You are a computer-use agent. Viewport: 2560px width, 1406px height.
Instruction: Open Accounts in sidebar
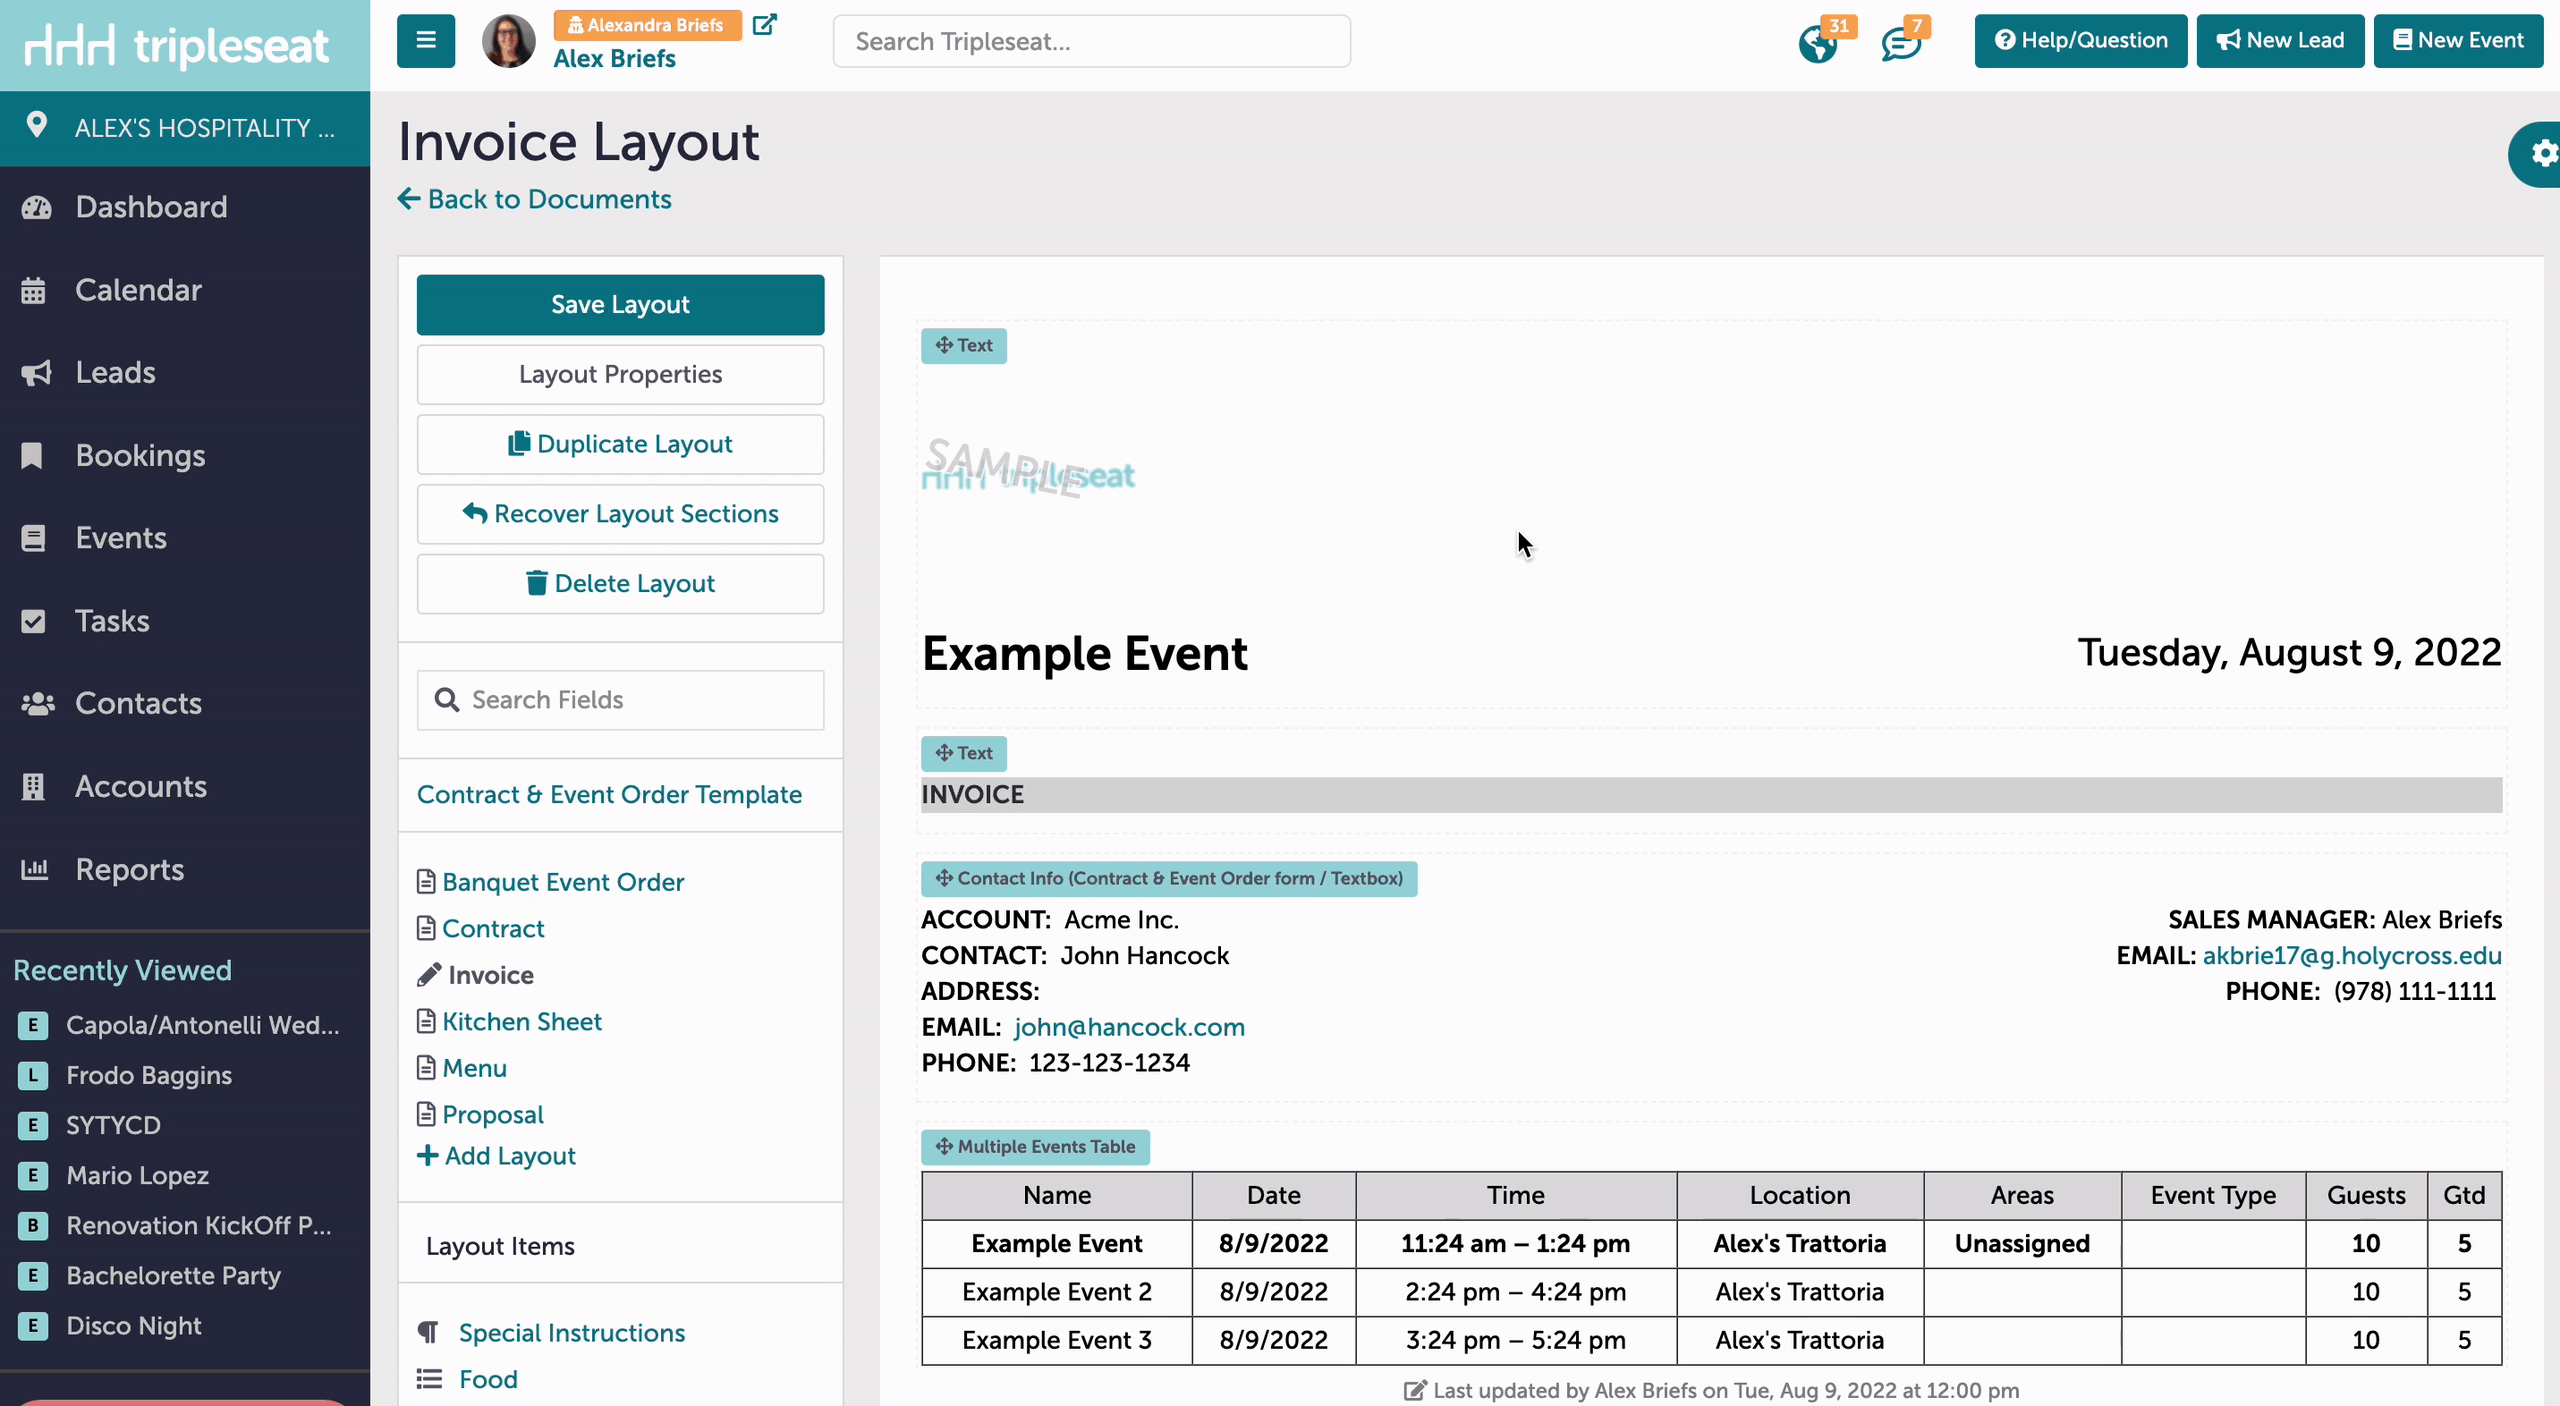click(x=141, y=787)
